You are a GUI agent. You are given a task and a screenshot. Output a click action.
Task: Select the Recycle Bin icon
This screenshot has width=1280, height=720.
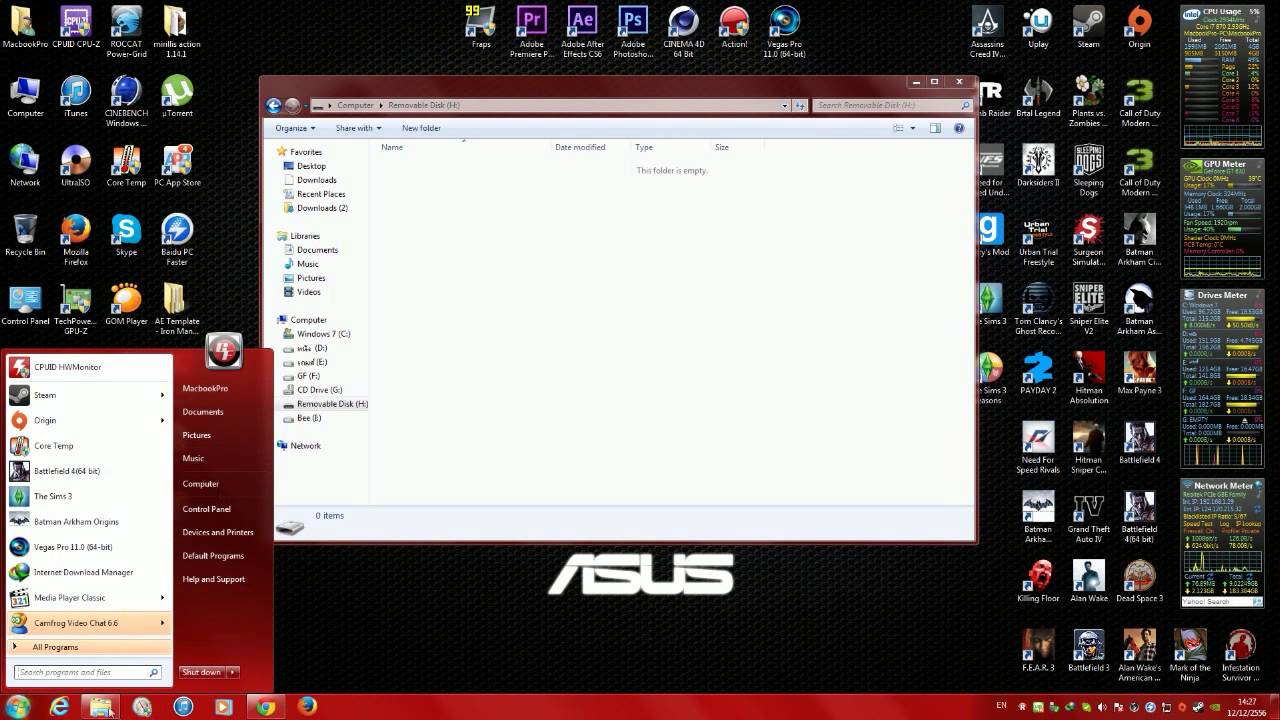click(25, 236)
